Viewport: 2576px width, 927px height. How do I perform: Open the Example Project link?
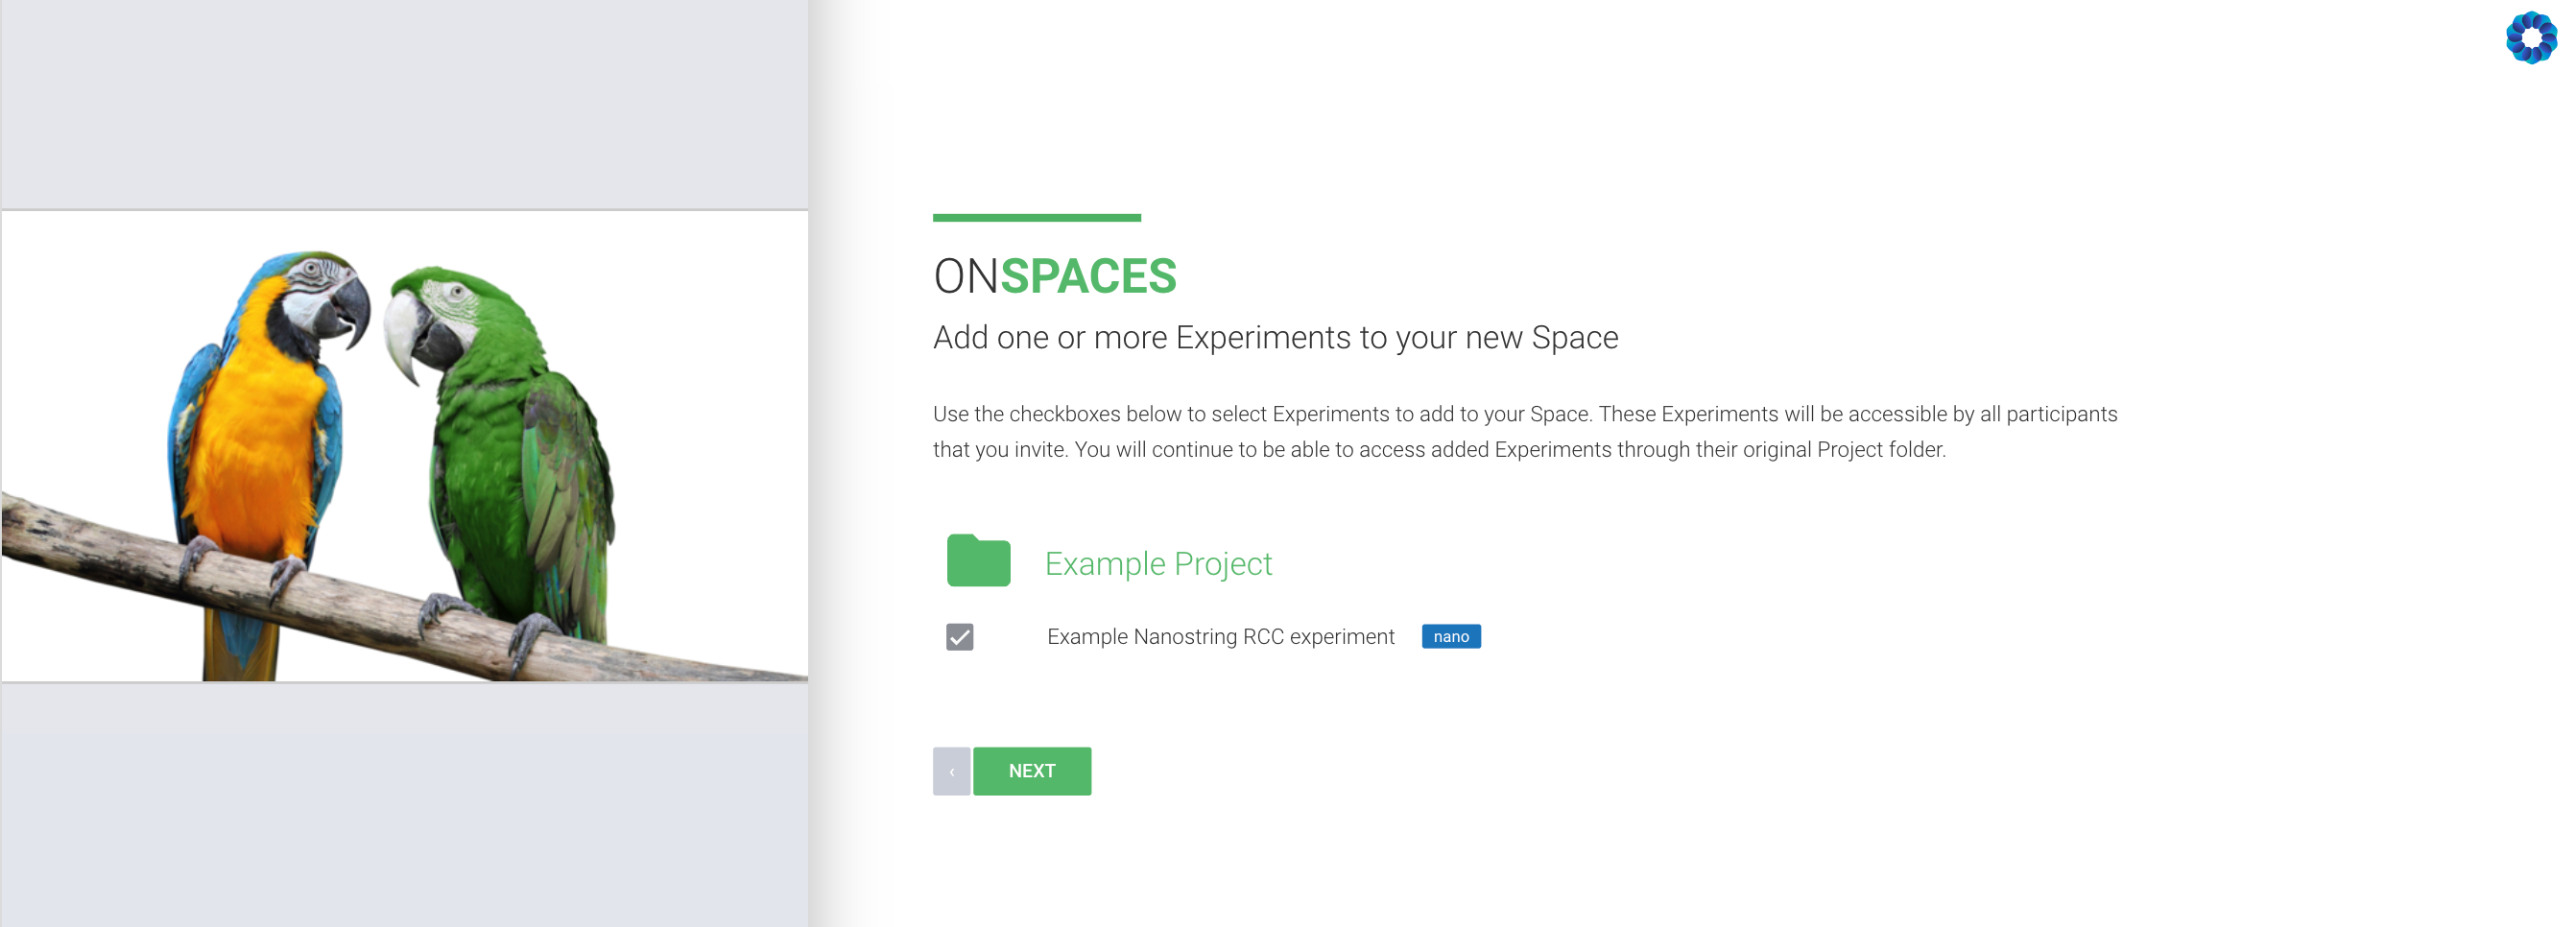pyautogui.click(x=1158, y=564)
